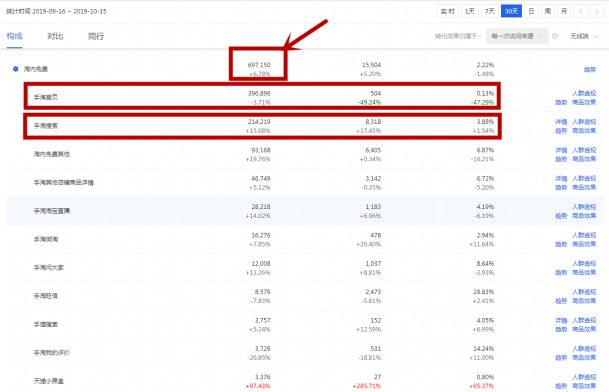Select the 周 granularity button
This screenshot has width=609, height=392.
click(548, 11)
